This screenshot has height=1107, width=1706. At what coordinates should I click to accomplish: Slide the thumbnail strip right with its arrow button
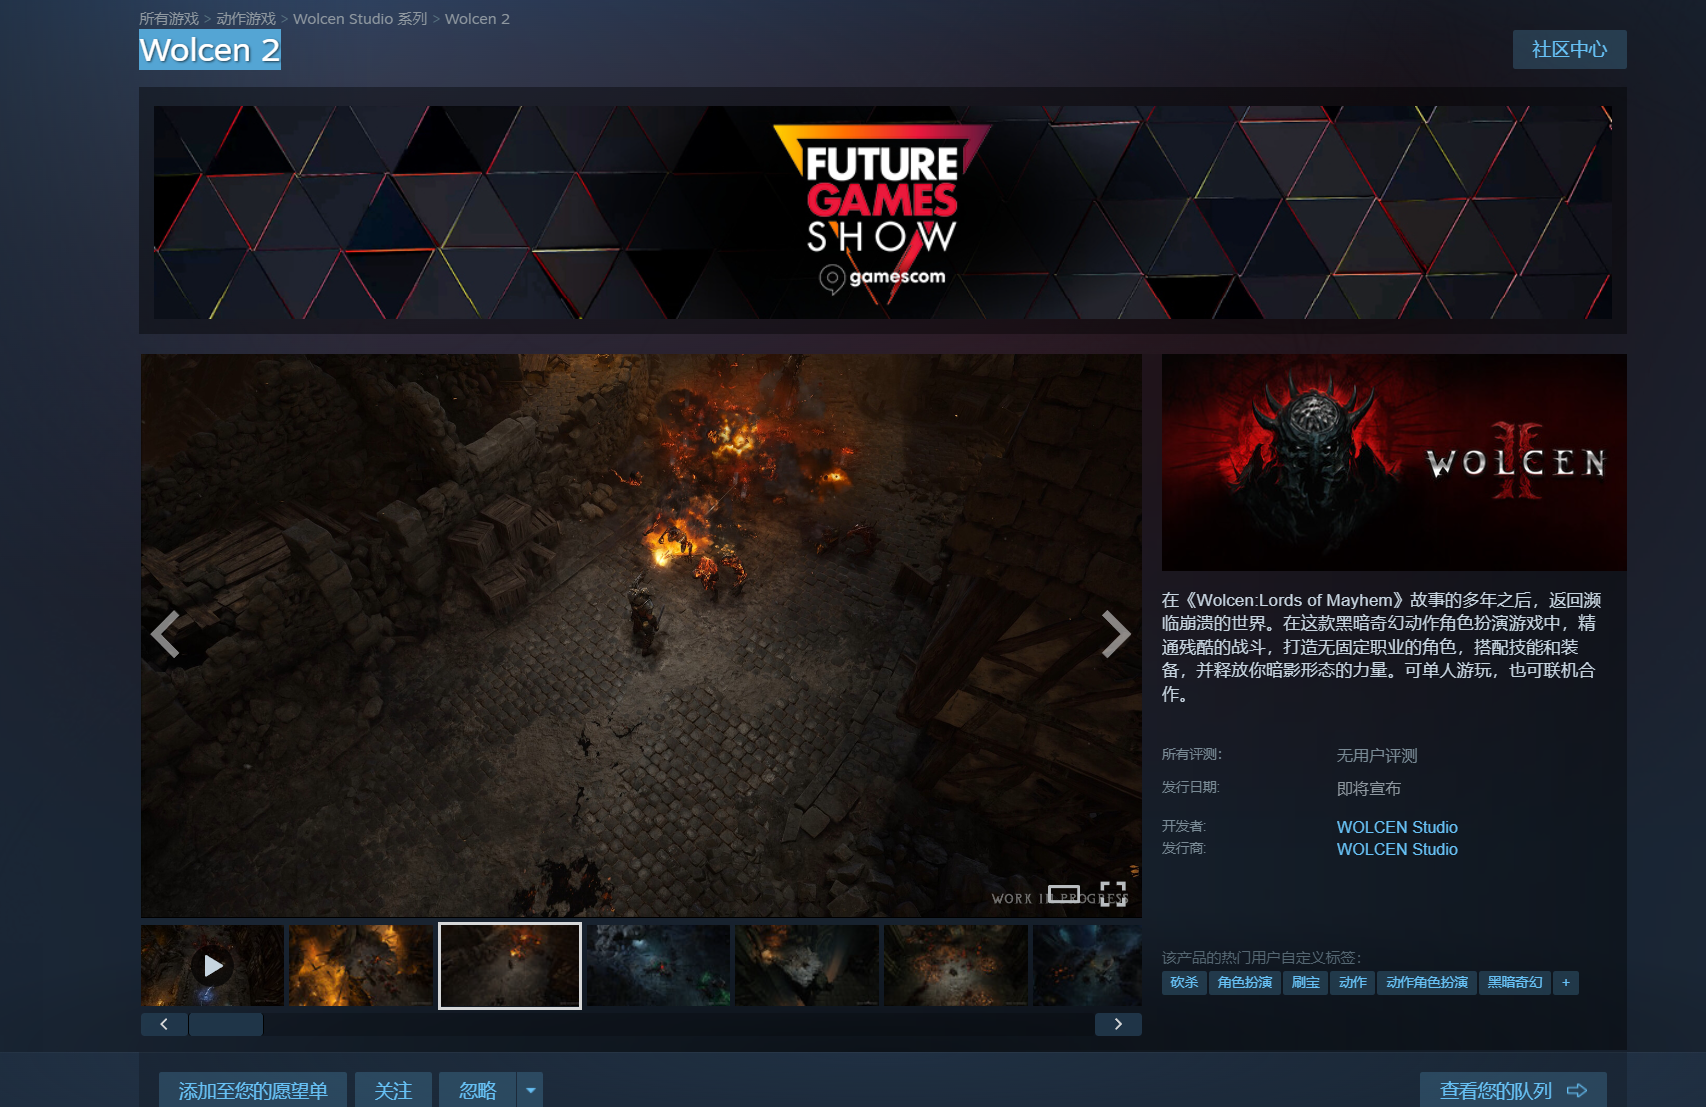click(x=1118, y=1024)
